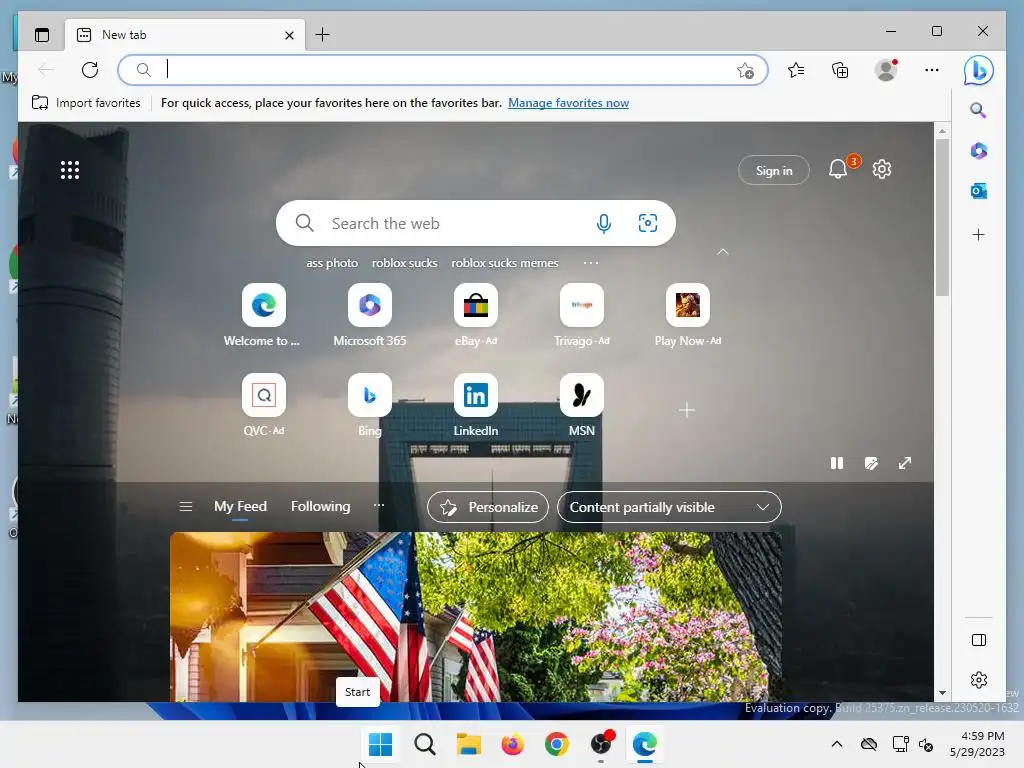Expand background to full view icon
The width and height of the screenshot is (1024, 768).
(904, 463)
